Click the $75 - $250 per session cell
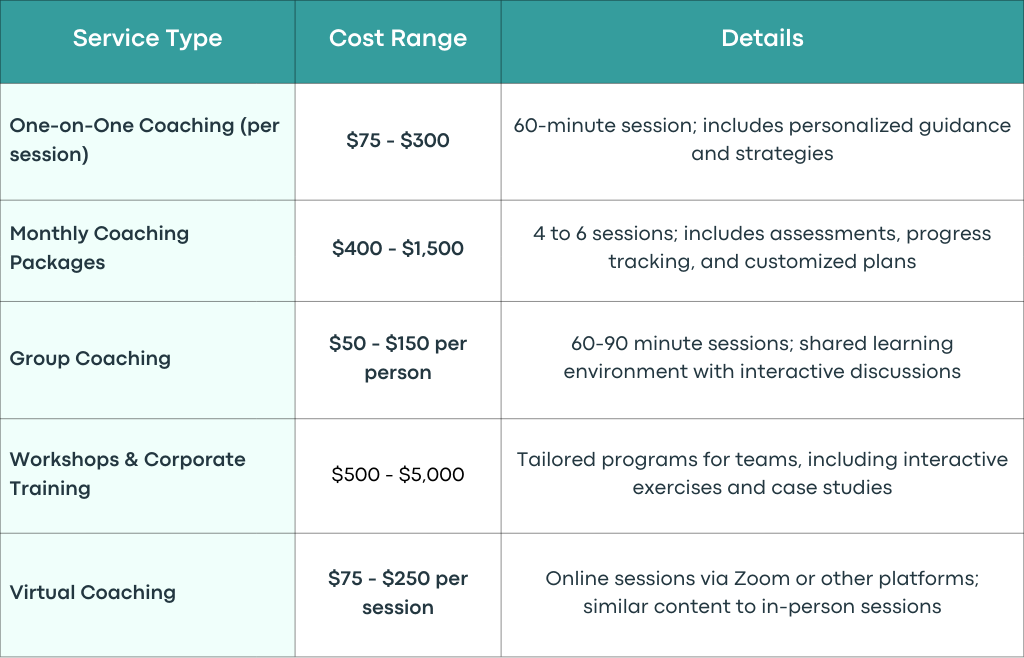Screen dimensions: 1024x658 (x=398, y=595)
